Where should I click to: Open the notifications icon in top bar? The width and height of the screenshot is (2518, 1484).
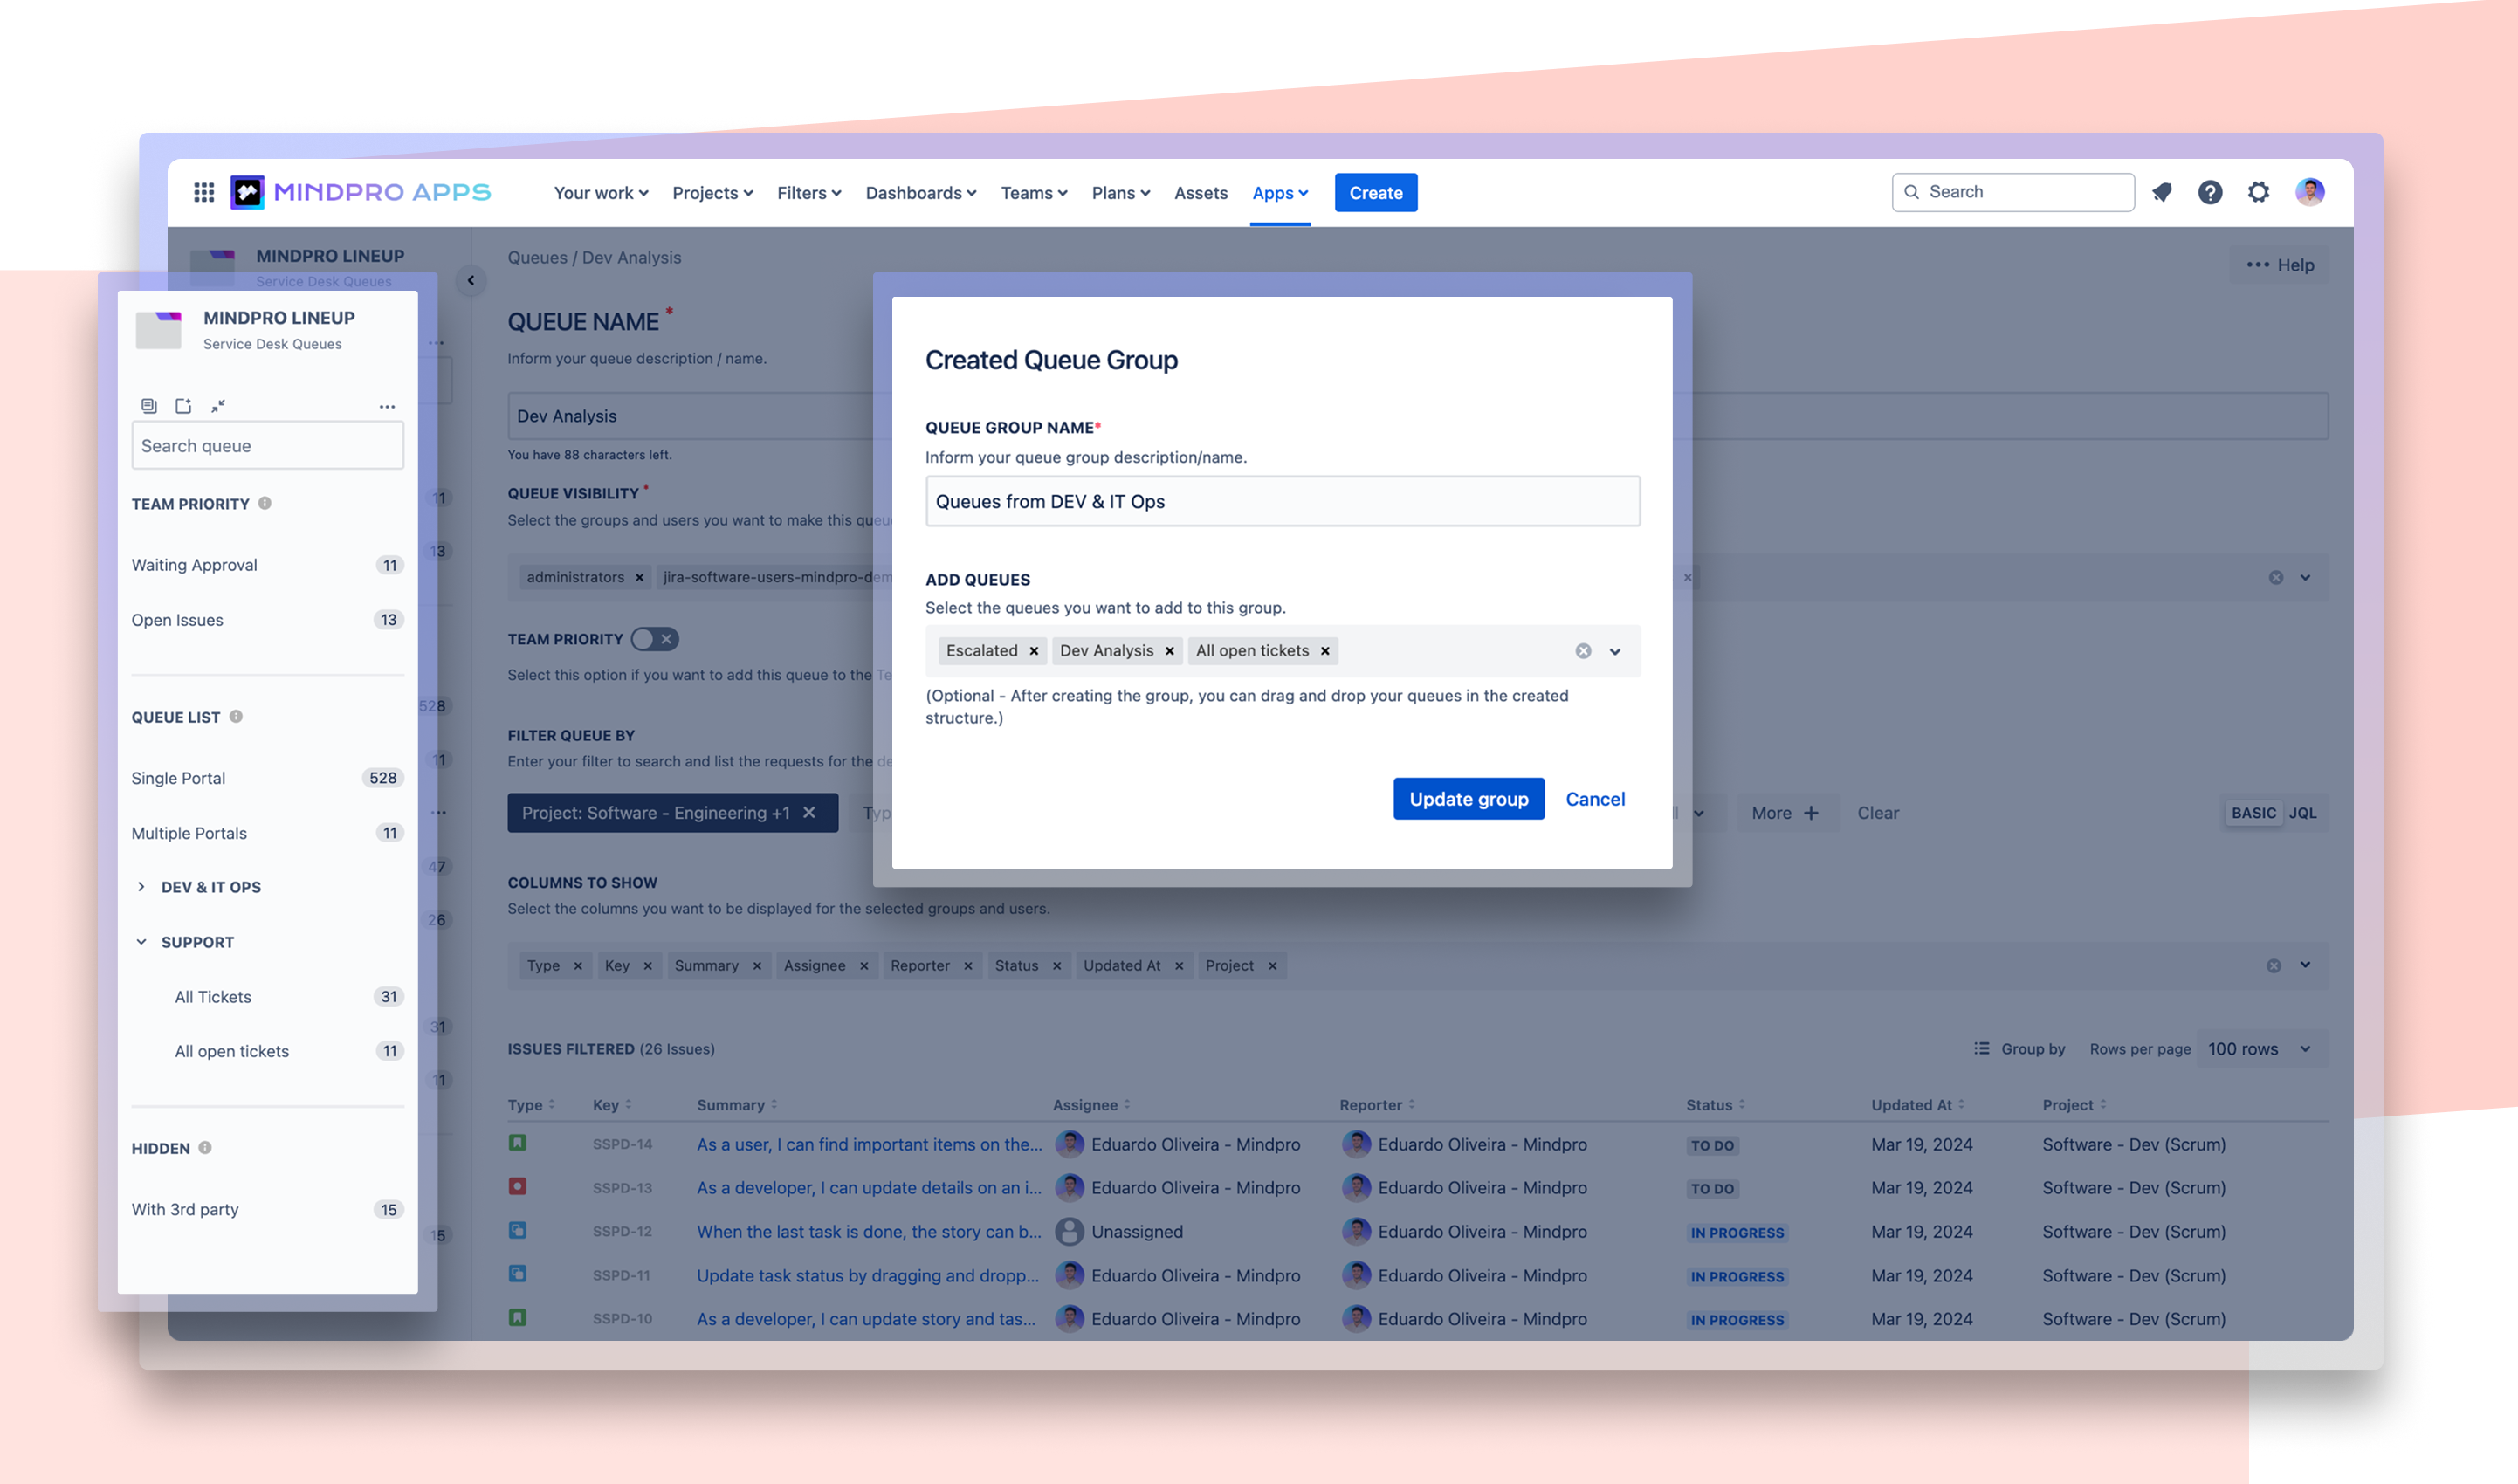click(x=2161, y=192)
